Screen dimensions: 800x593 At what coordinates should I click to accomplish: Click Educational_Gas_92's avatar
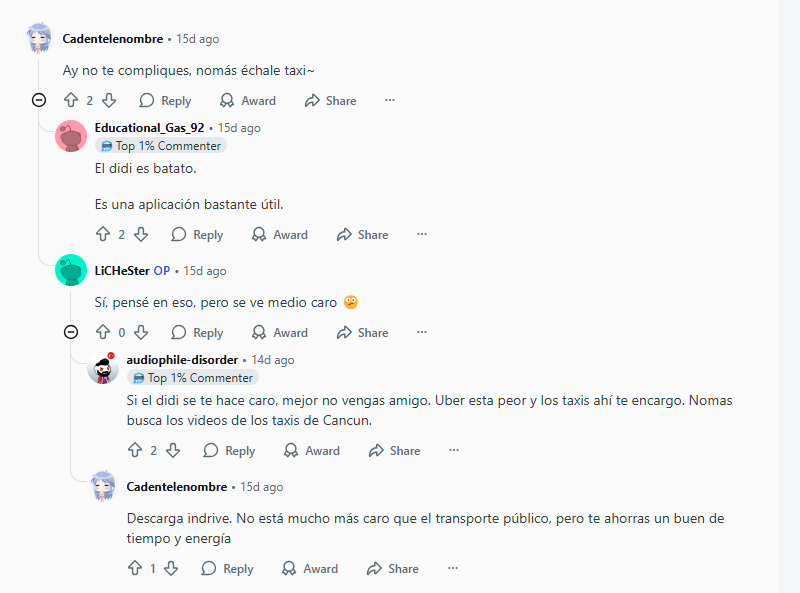click(x=71, y=135)
